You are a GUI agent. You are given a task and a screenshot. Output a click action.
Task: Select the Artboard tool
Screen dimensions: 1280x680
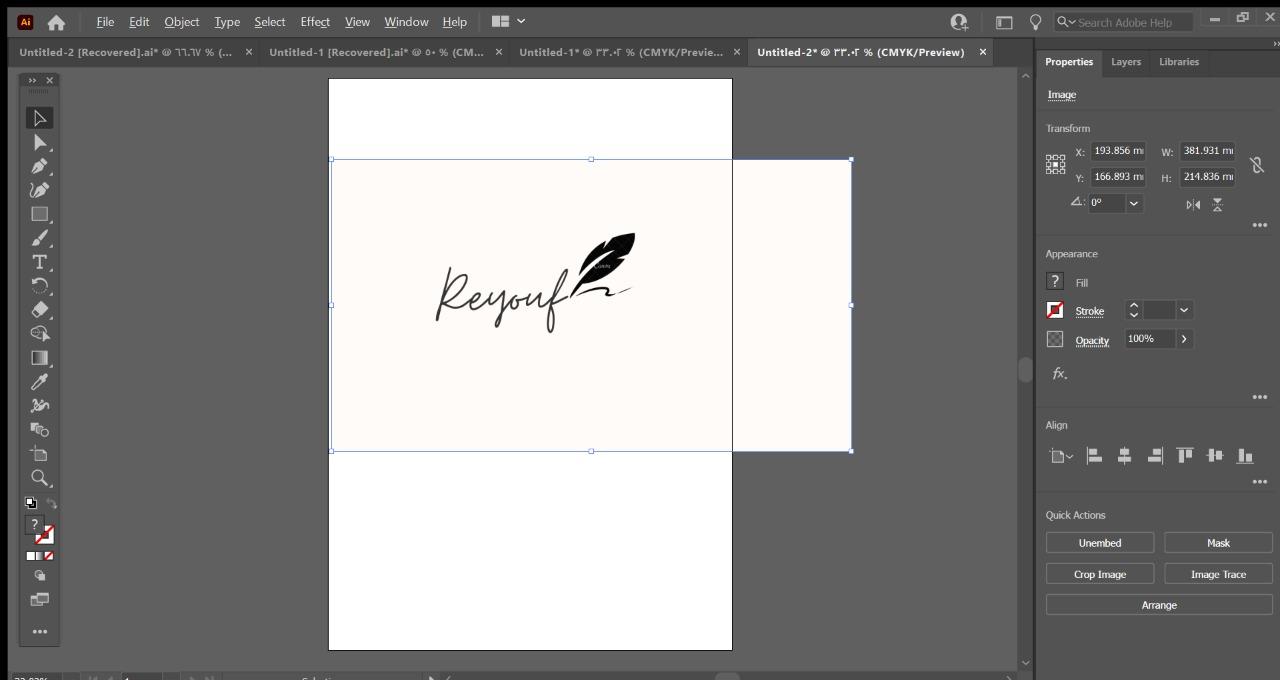[40, 454]
